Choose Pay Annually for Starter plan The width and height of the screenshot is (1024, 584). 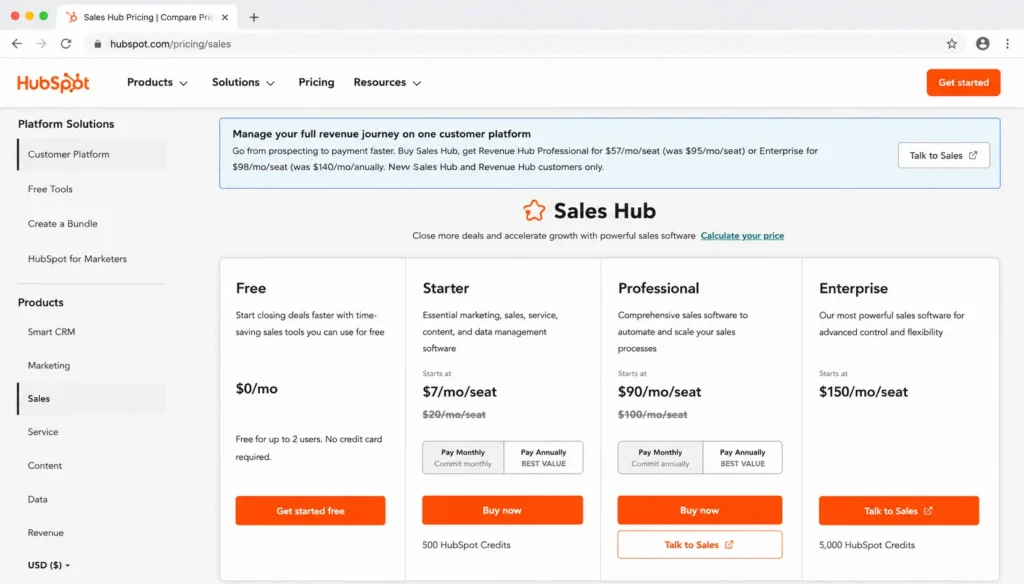point(543,457)
